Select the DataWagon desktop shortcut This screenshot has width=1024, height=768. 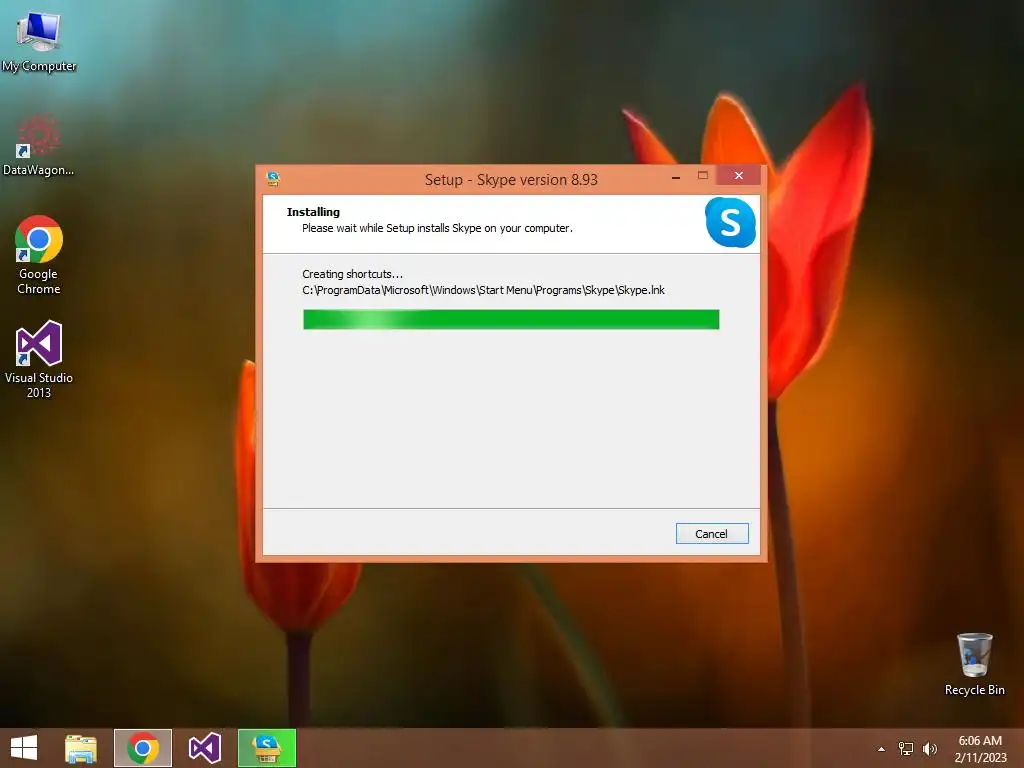tap(39, 145)
